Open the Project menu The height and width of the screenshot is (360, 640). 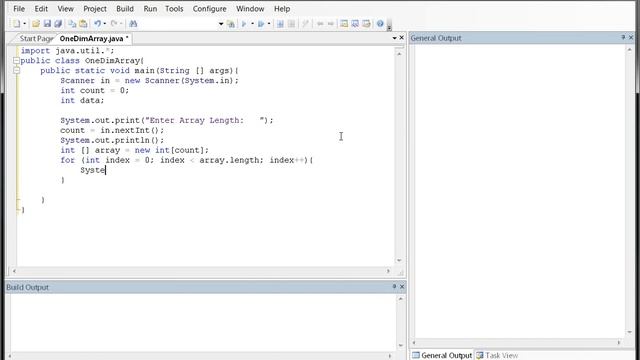(95, 9)
